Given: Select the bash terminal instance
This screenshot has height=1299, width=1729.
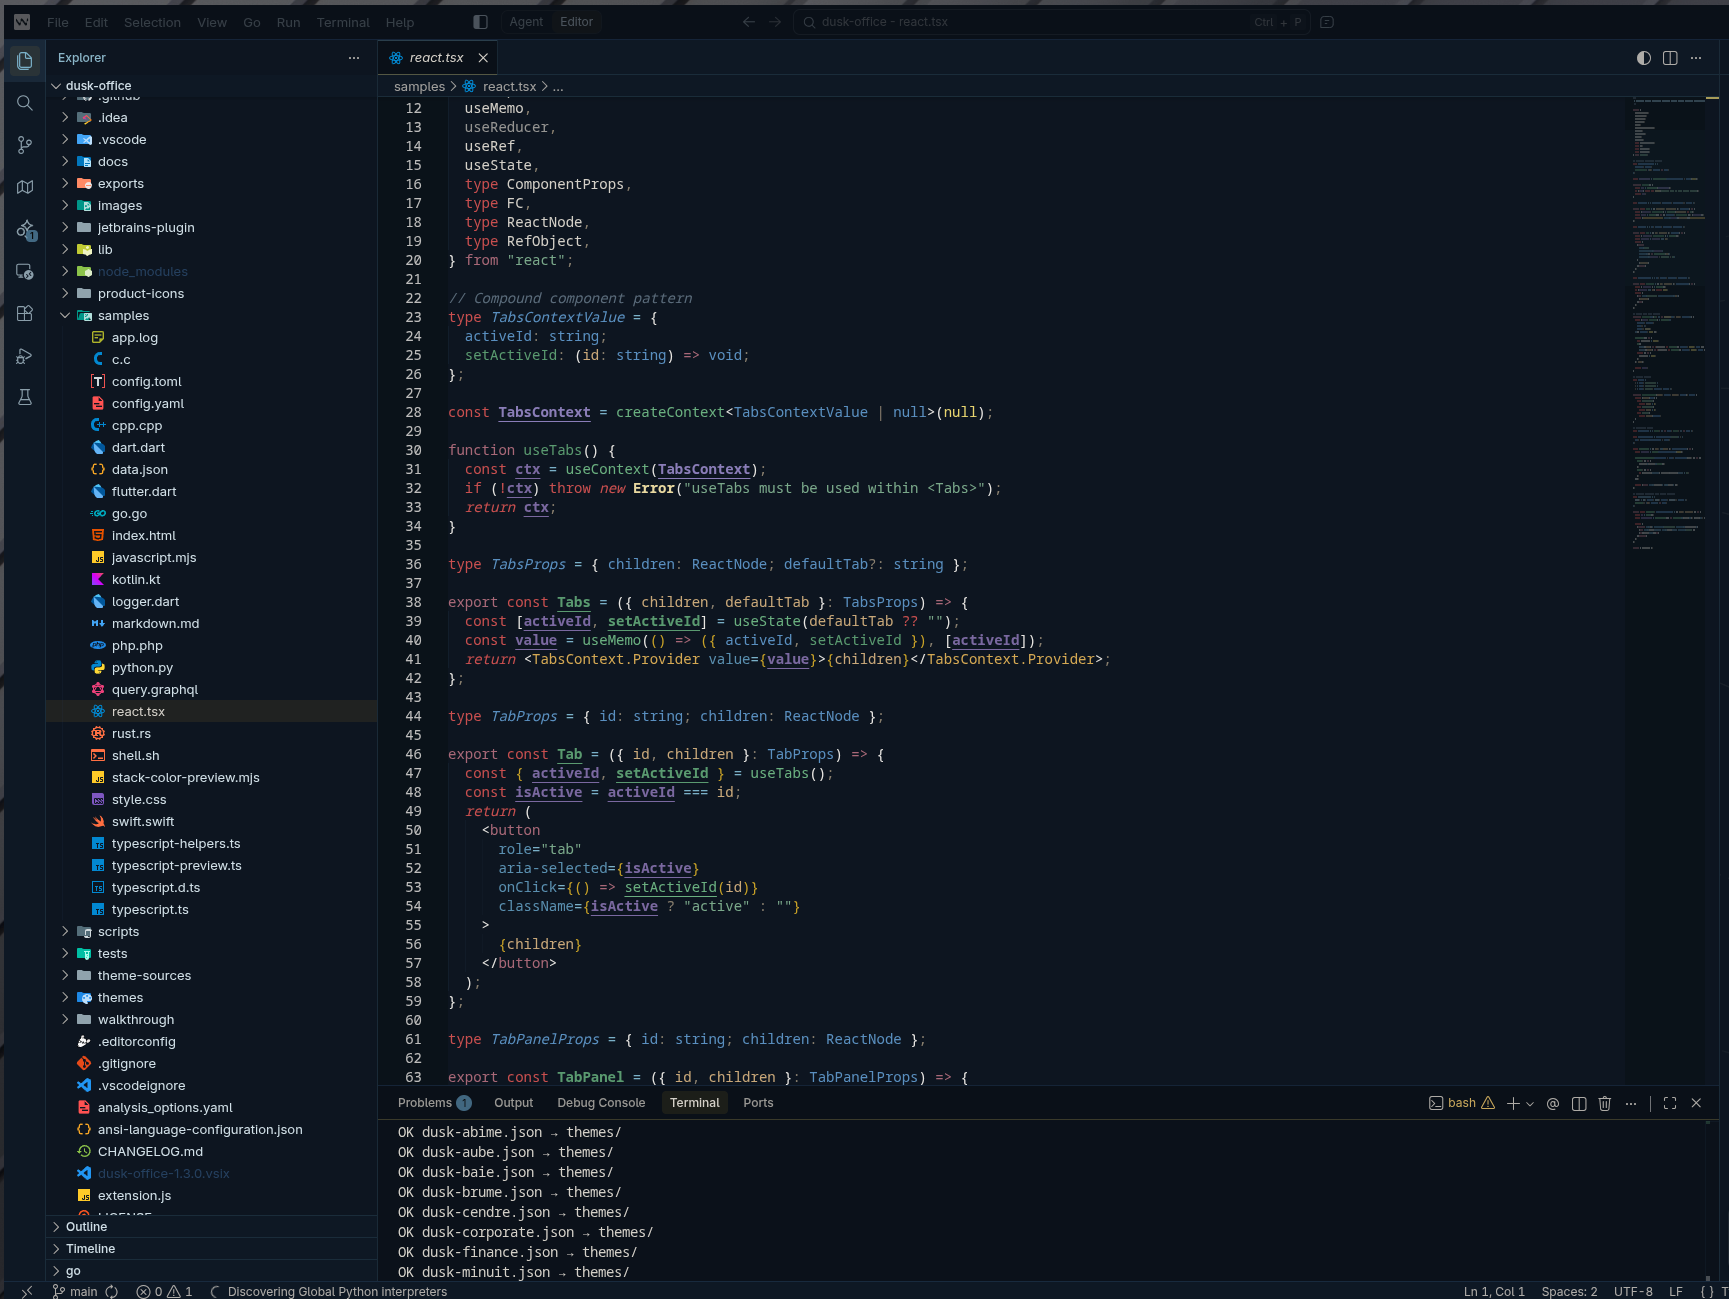Looking at the screenshot, I should (x=1462, y=1103).
